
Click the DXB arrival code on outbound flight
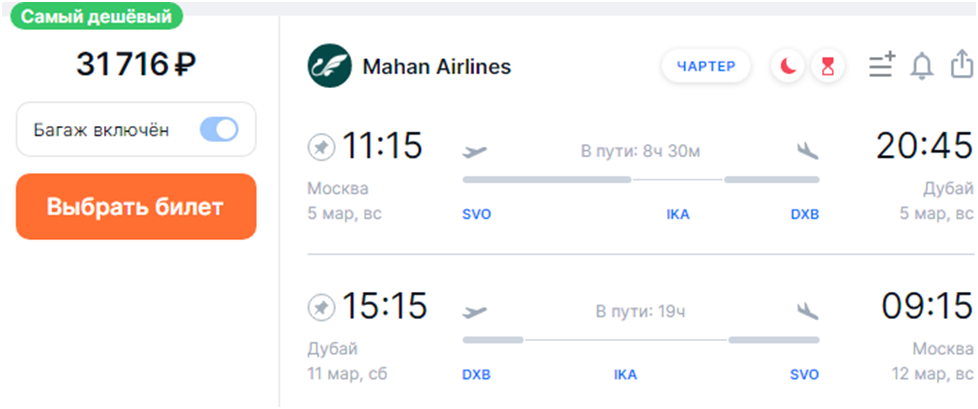(x=804, y=215)
